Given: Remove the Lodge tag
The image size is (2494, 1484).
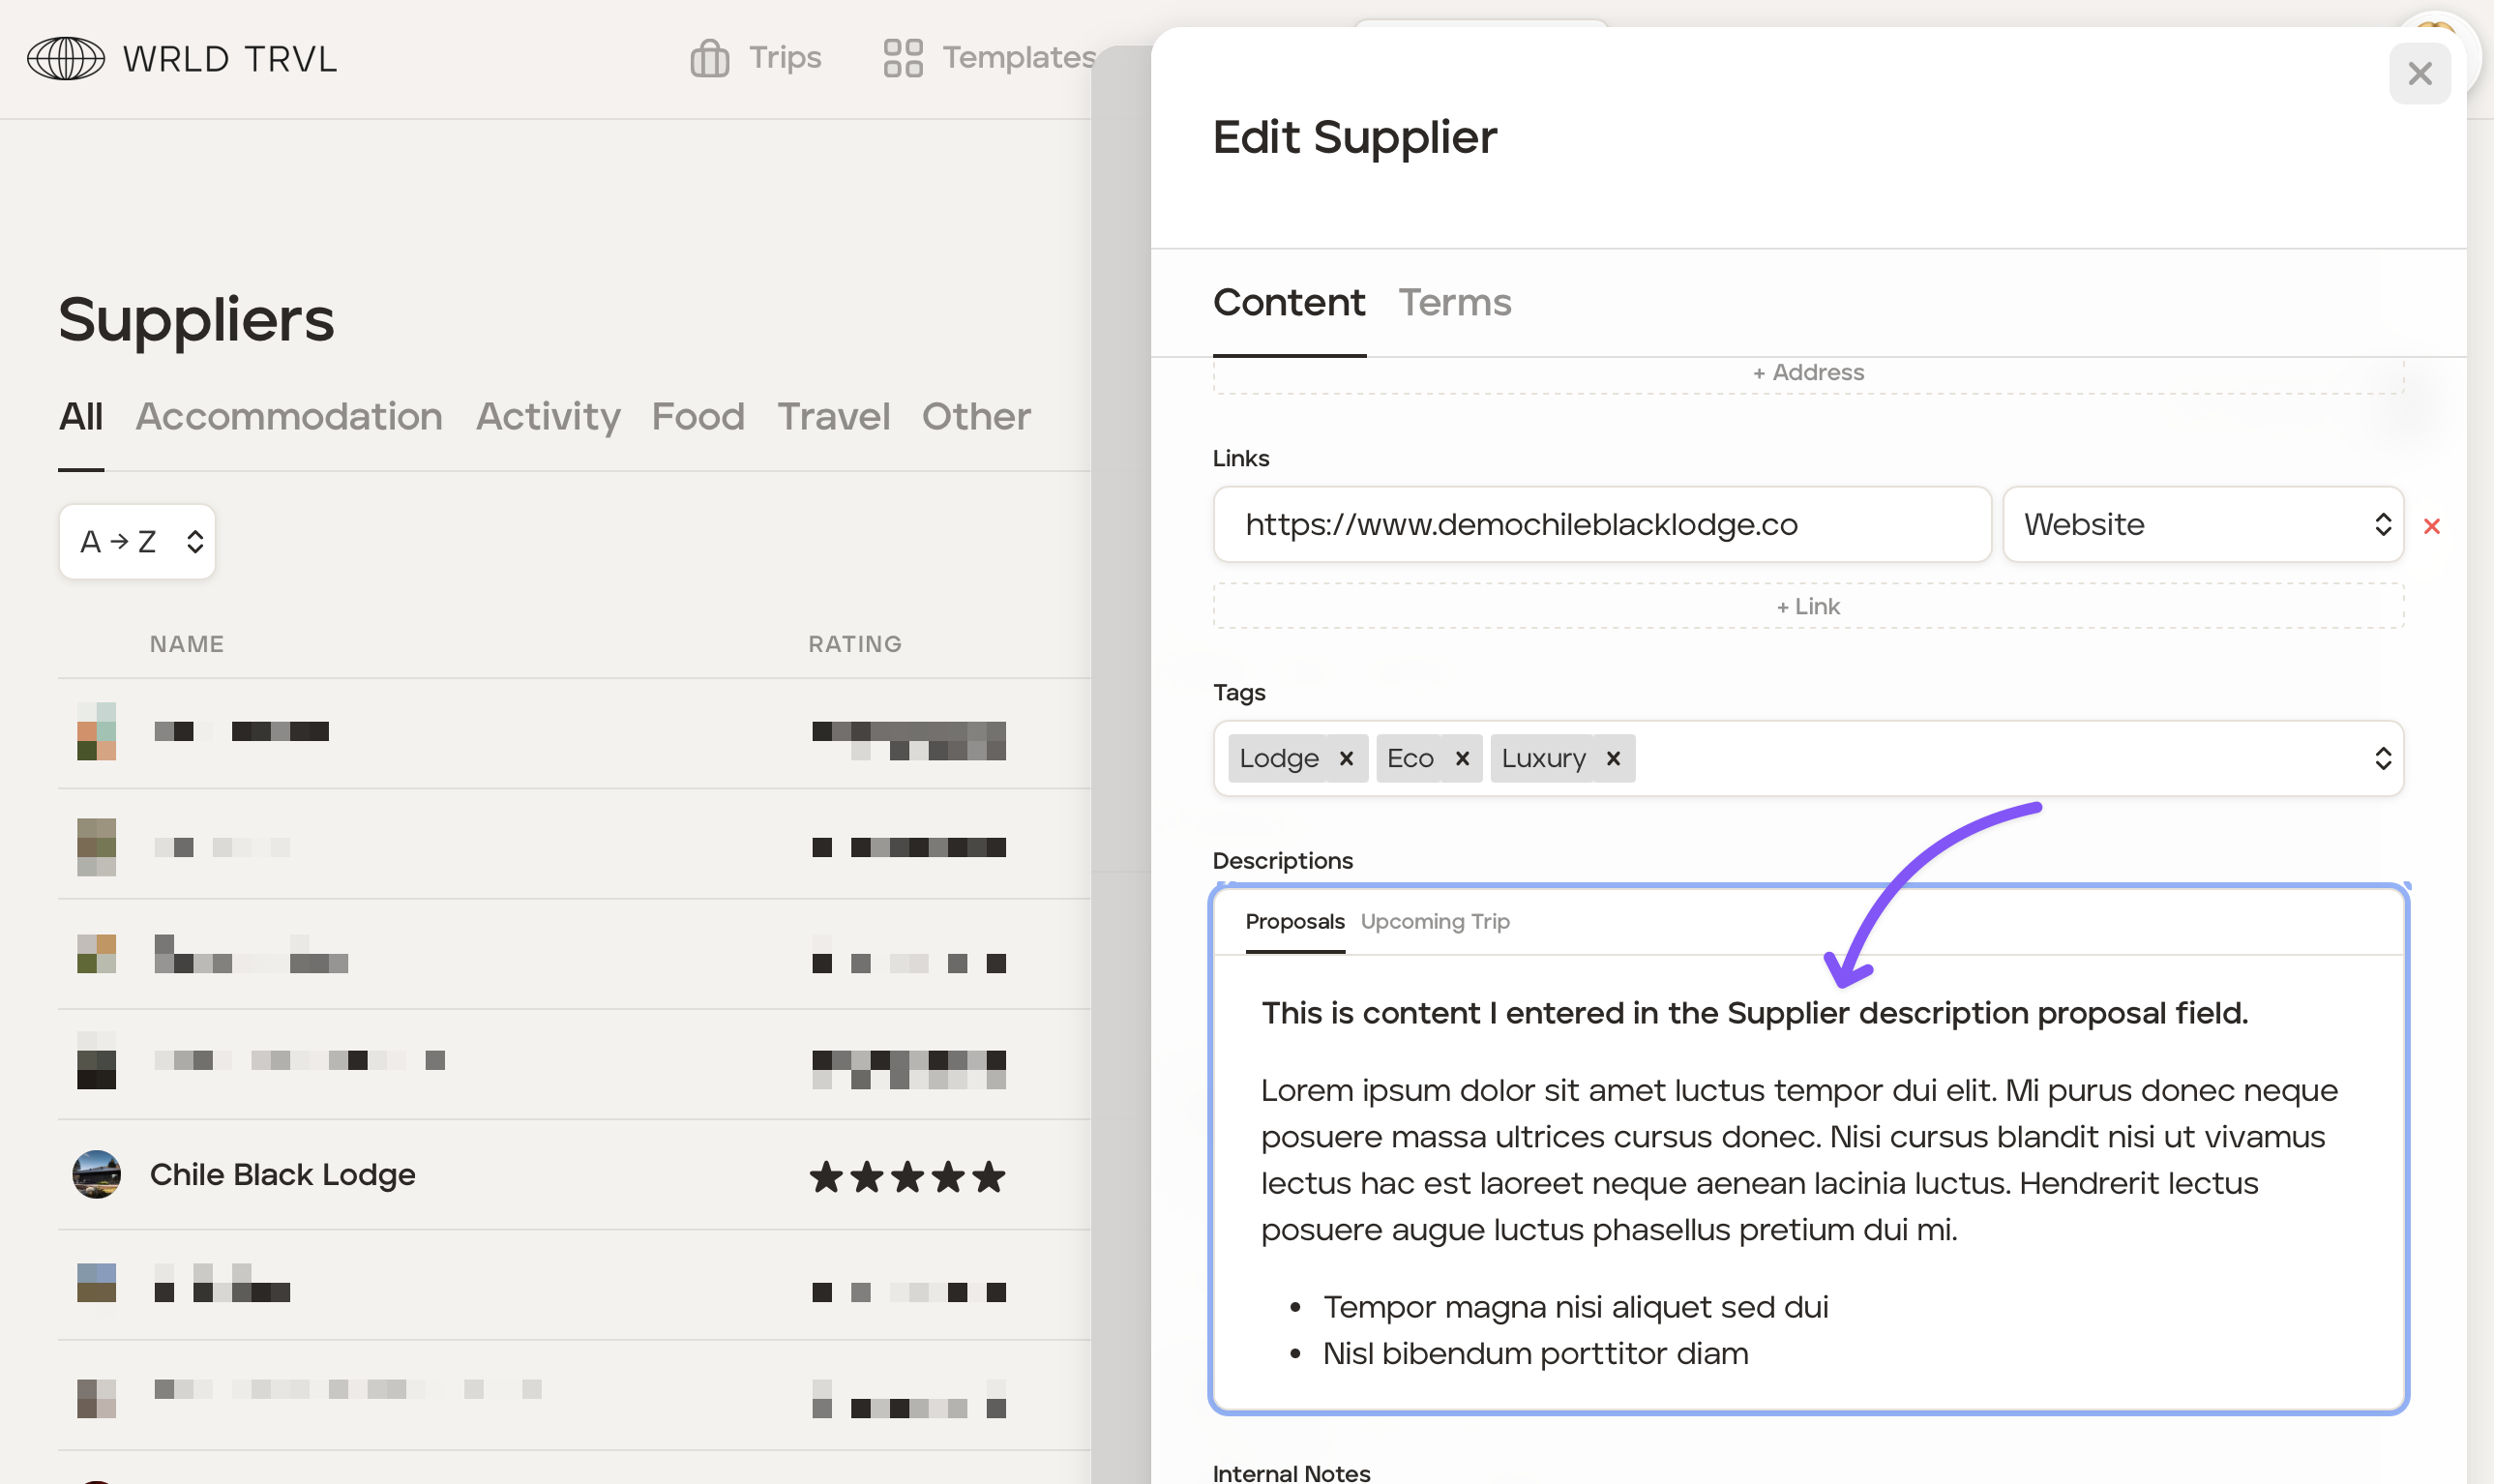Looking at the screenshot, I should (x=1346, y=758).
